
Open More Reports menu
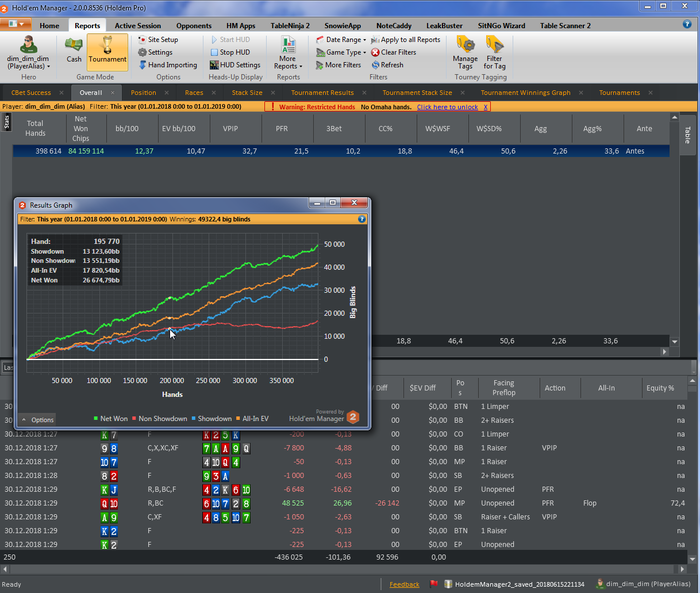coord(288,53)
